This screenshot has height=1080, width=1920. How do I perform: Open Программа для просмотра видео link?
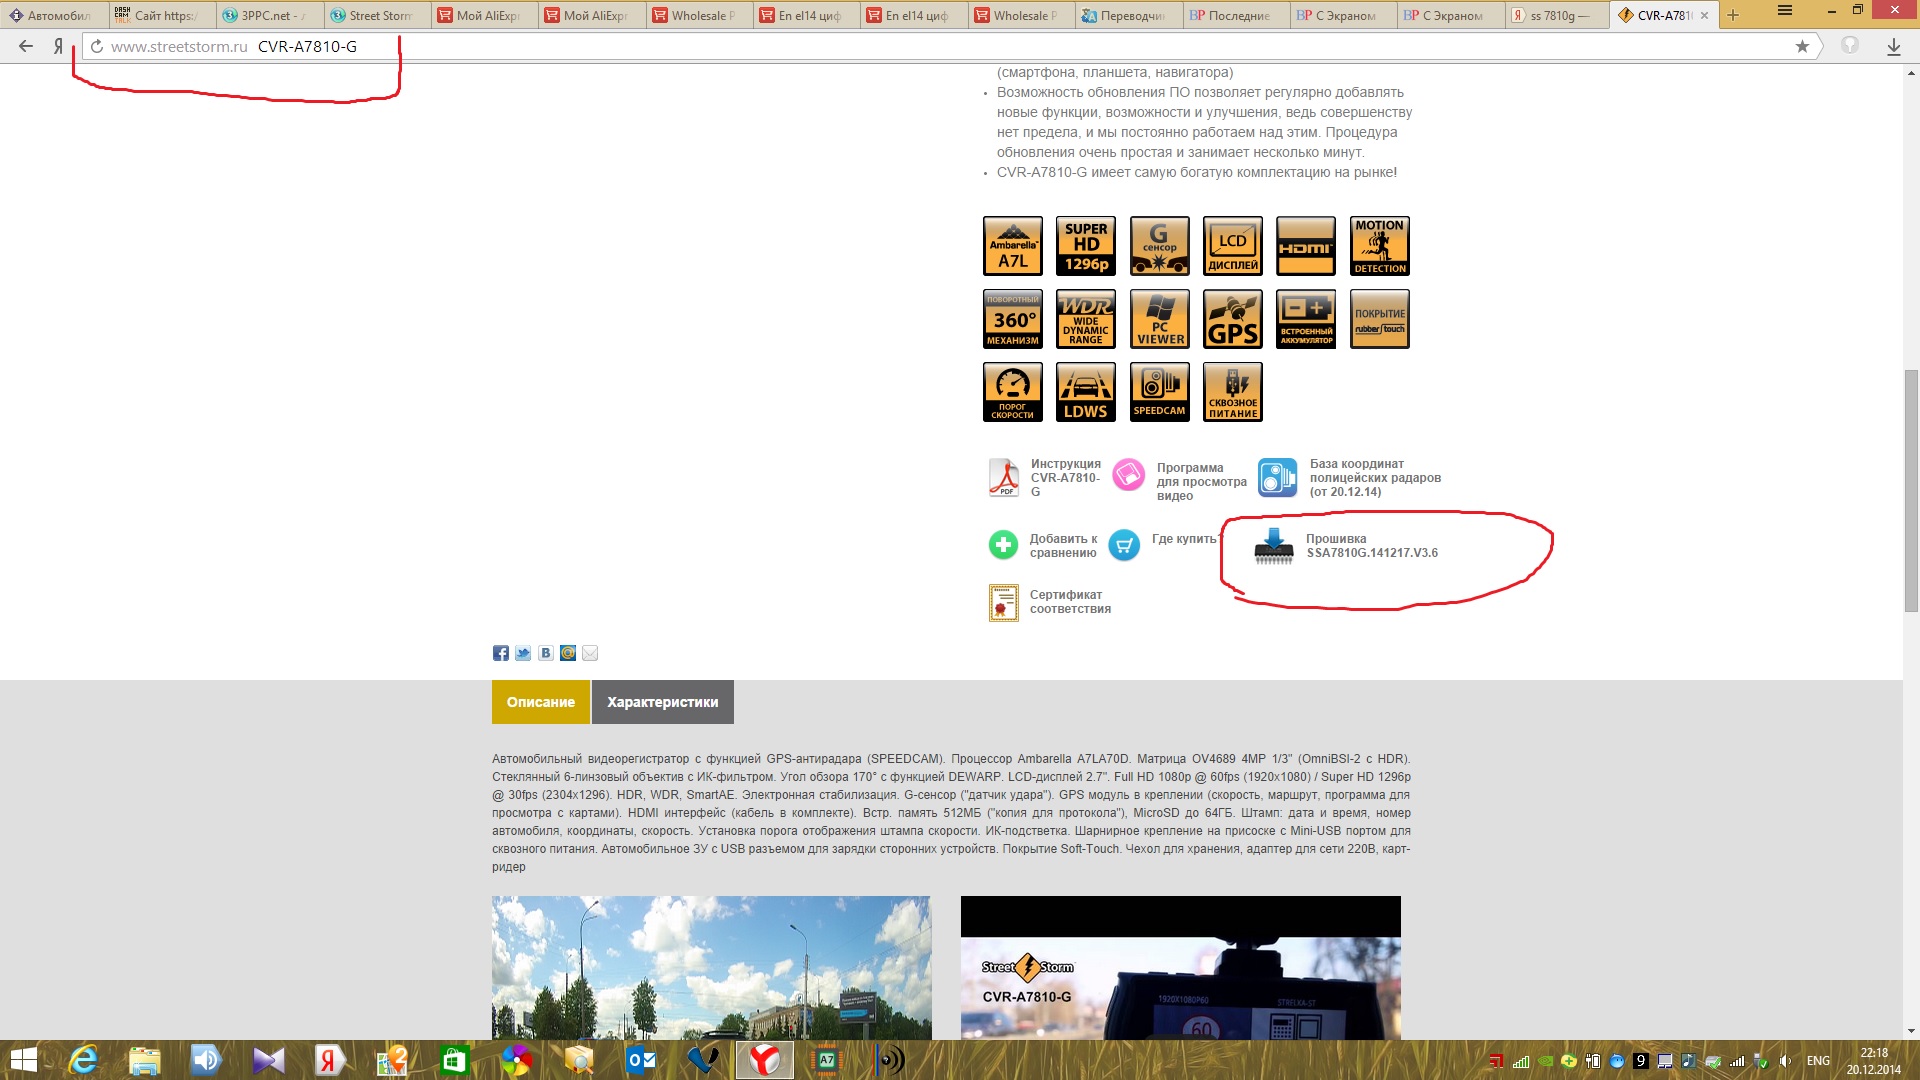pos(1202,482)
